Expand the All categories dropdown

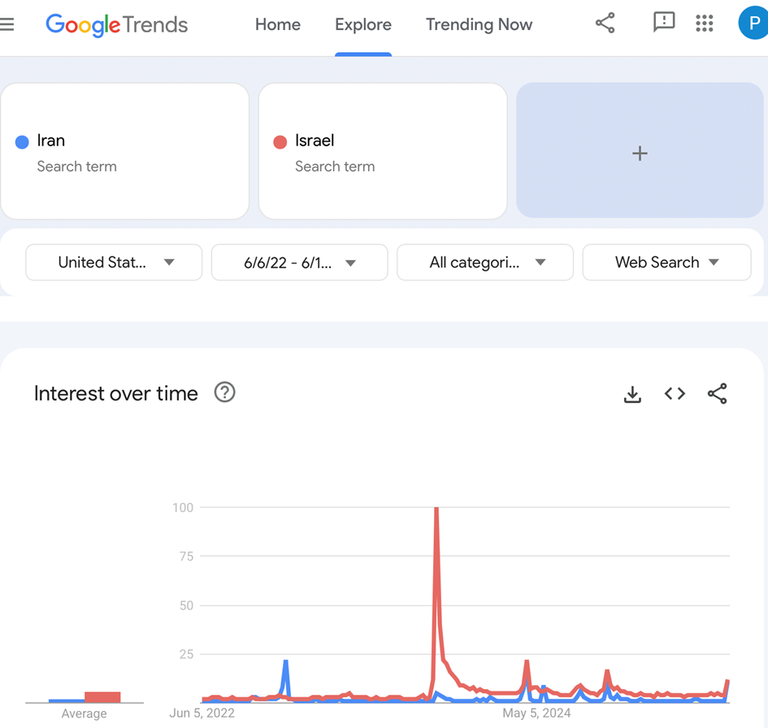pyautogui.click(x=485, y=262)
